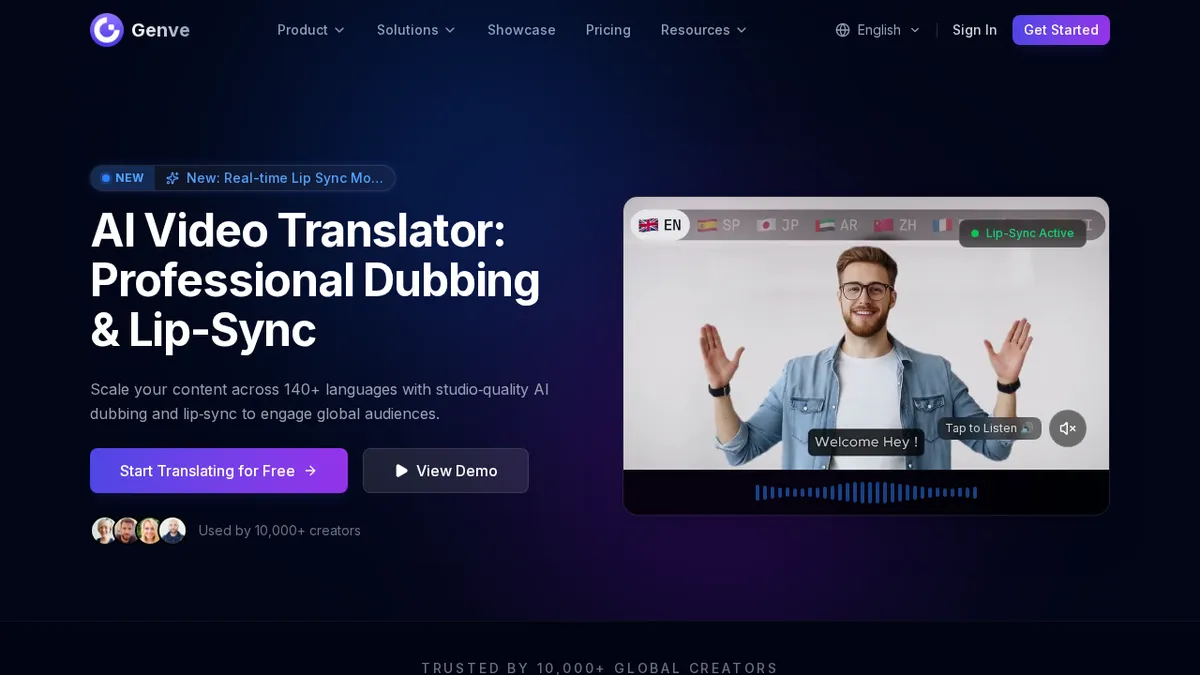Image resolution: width=1200 pixels, height=675 pixels.
Task: Select the UK flag for English
Action: [x=648, y=225]
